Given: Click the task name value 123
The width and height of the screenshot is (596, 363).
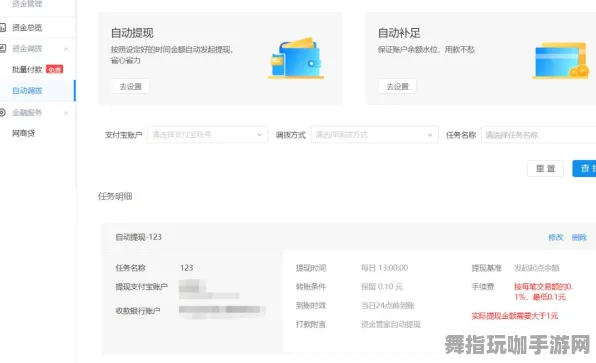Looking at the screenshot, I should (x=187, y=268).
